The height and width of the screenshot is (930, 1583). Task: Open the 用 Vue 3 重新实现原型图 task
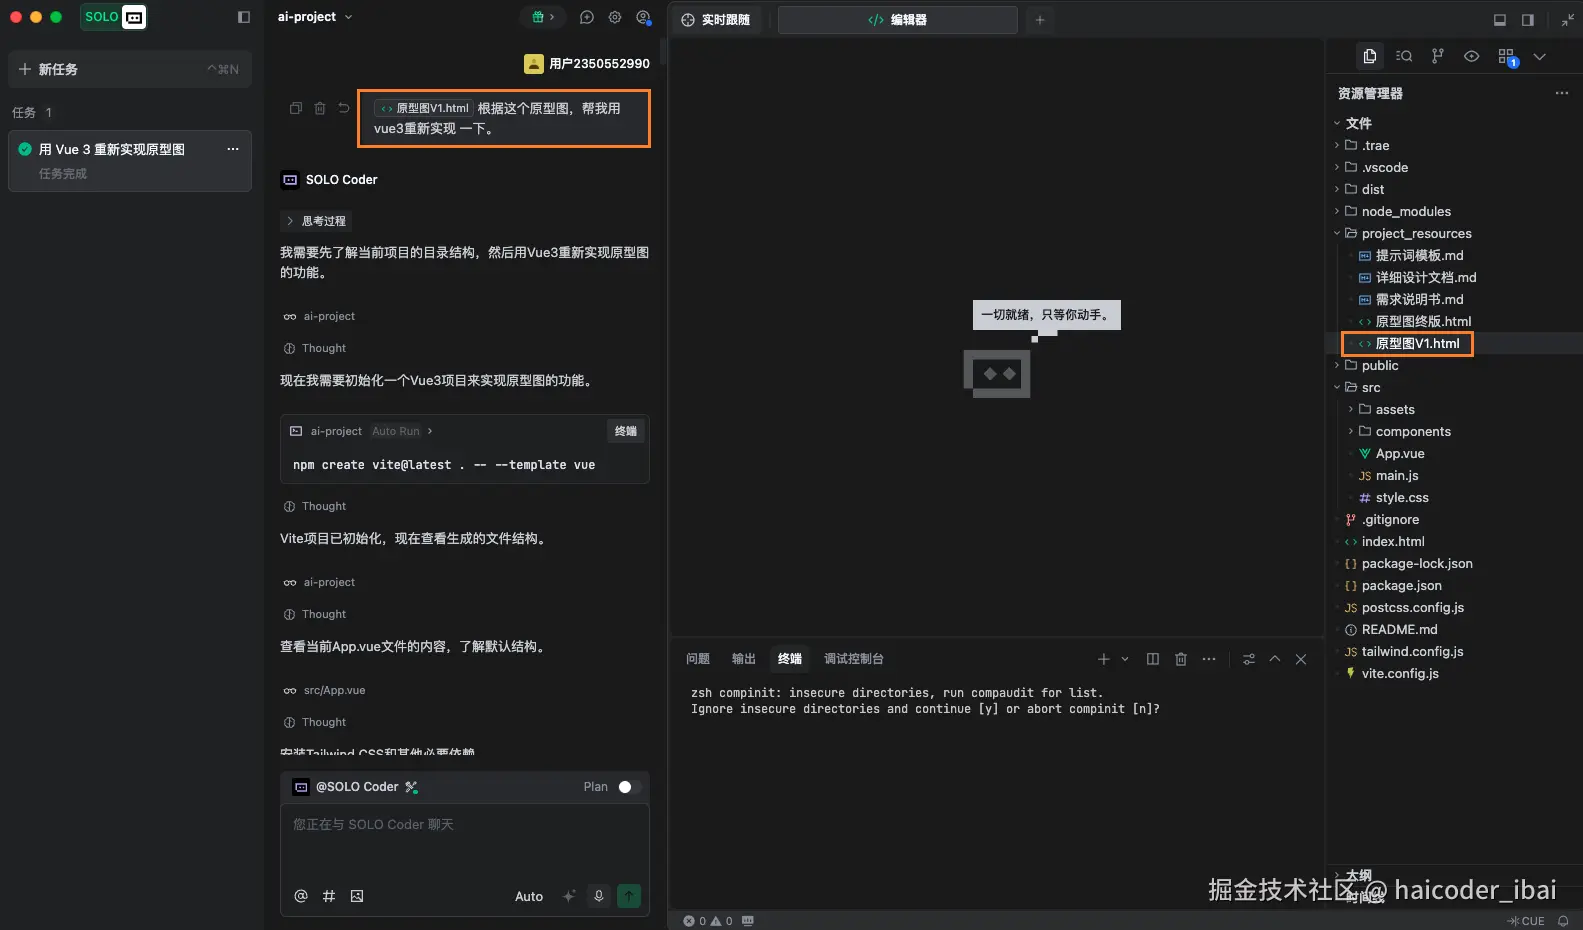click(x=130, y=160)
